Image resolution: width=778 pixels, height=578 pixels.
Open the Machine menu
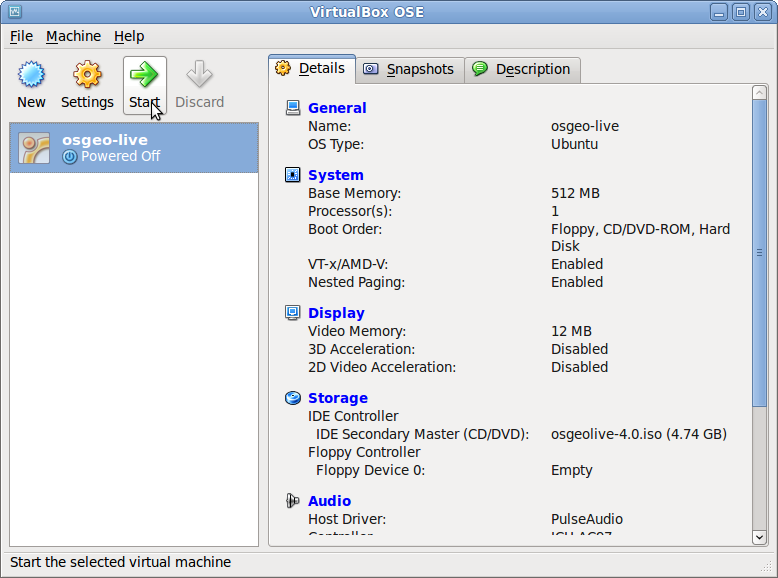(x=73, y=36)
